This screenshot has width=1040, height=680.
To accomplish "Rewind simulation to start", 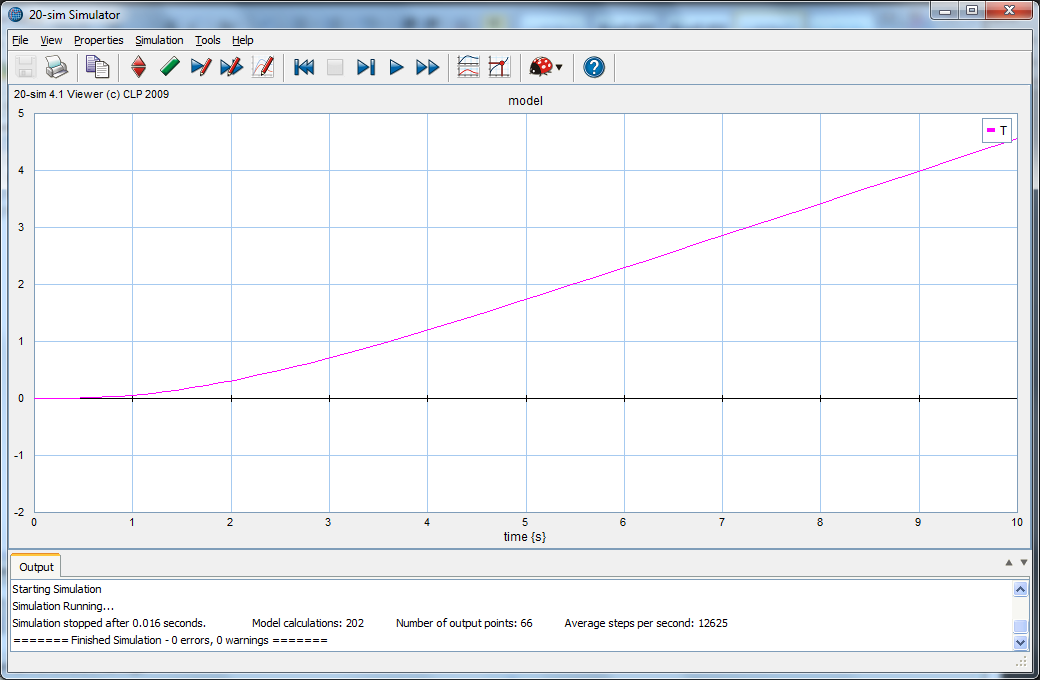I will pyautogui.click(x=304, y=67).
